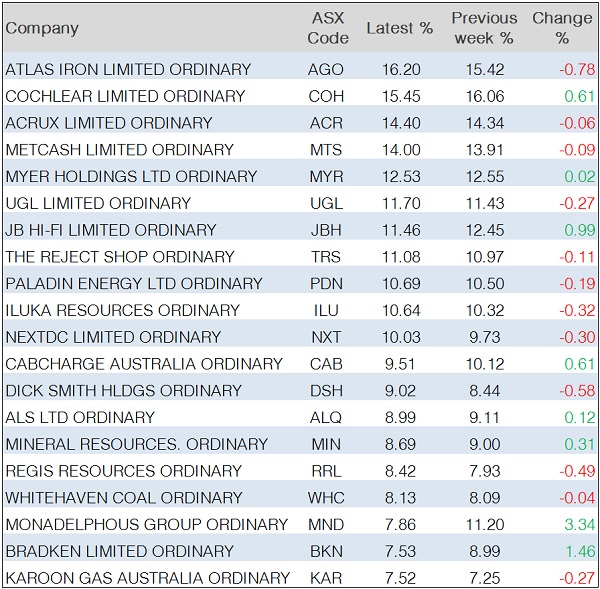Click the PDN ticker code
The height and width of the screenshot is (589, 600).
(x=327, y=284)
